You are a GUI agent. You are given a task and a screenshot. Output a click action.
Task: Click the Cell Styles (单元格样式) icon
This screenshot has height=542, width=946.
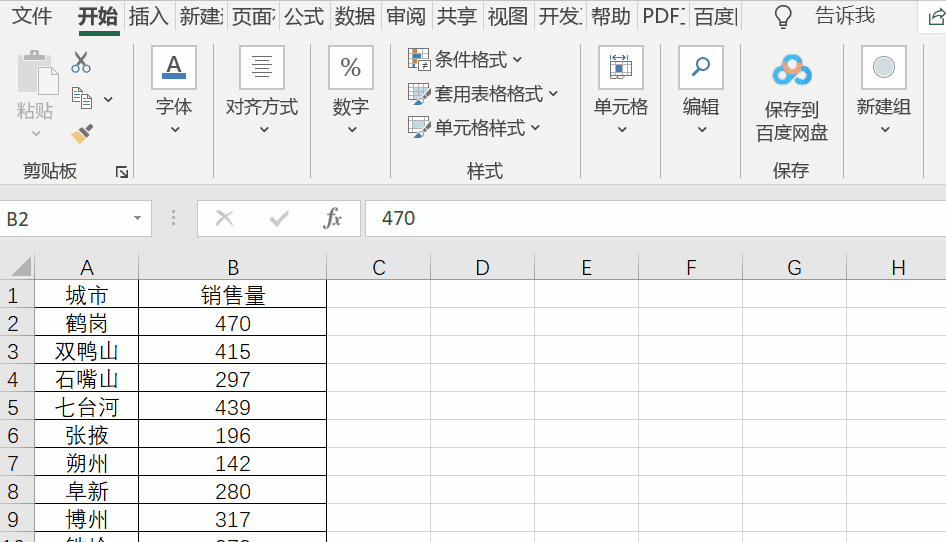[419, 127]
